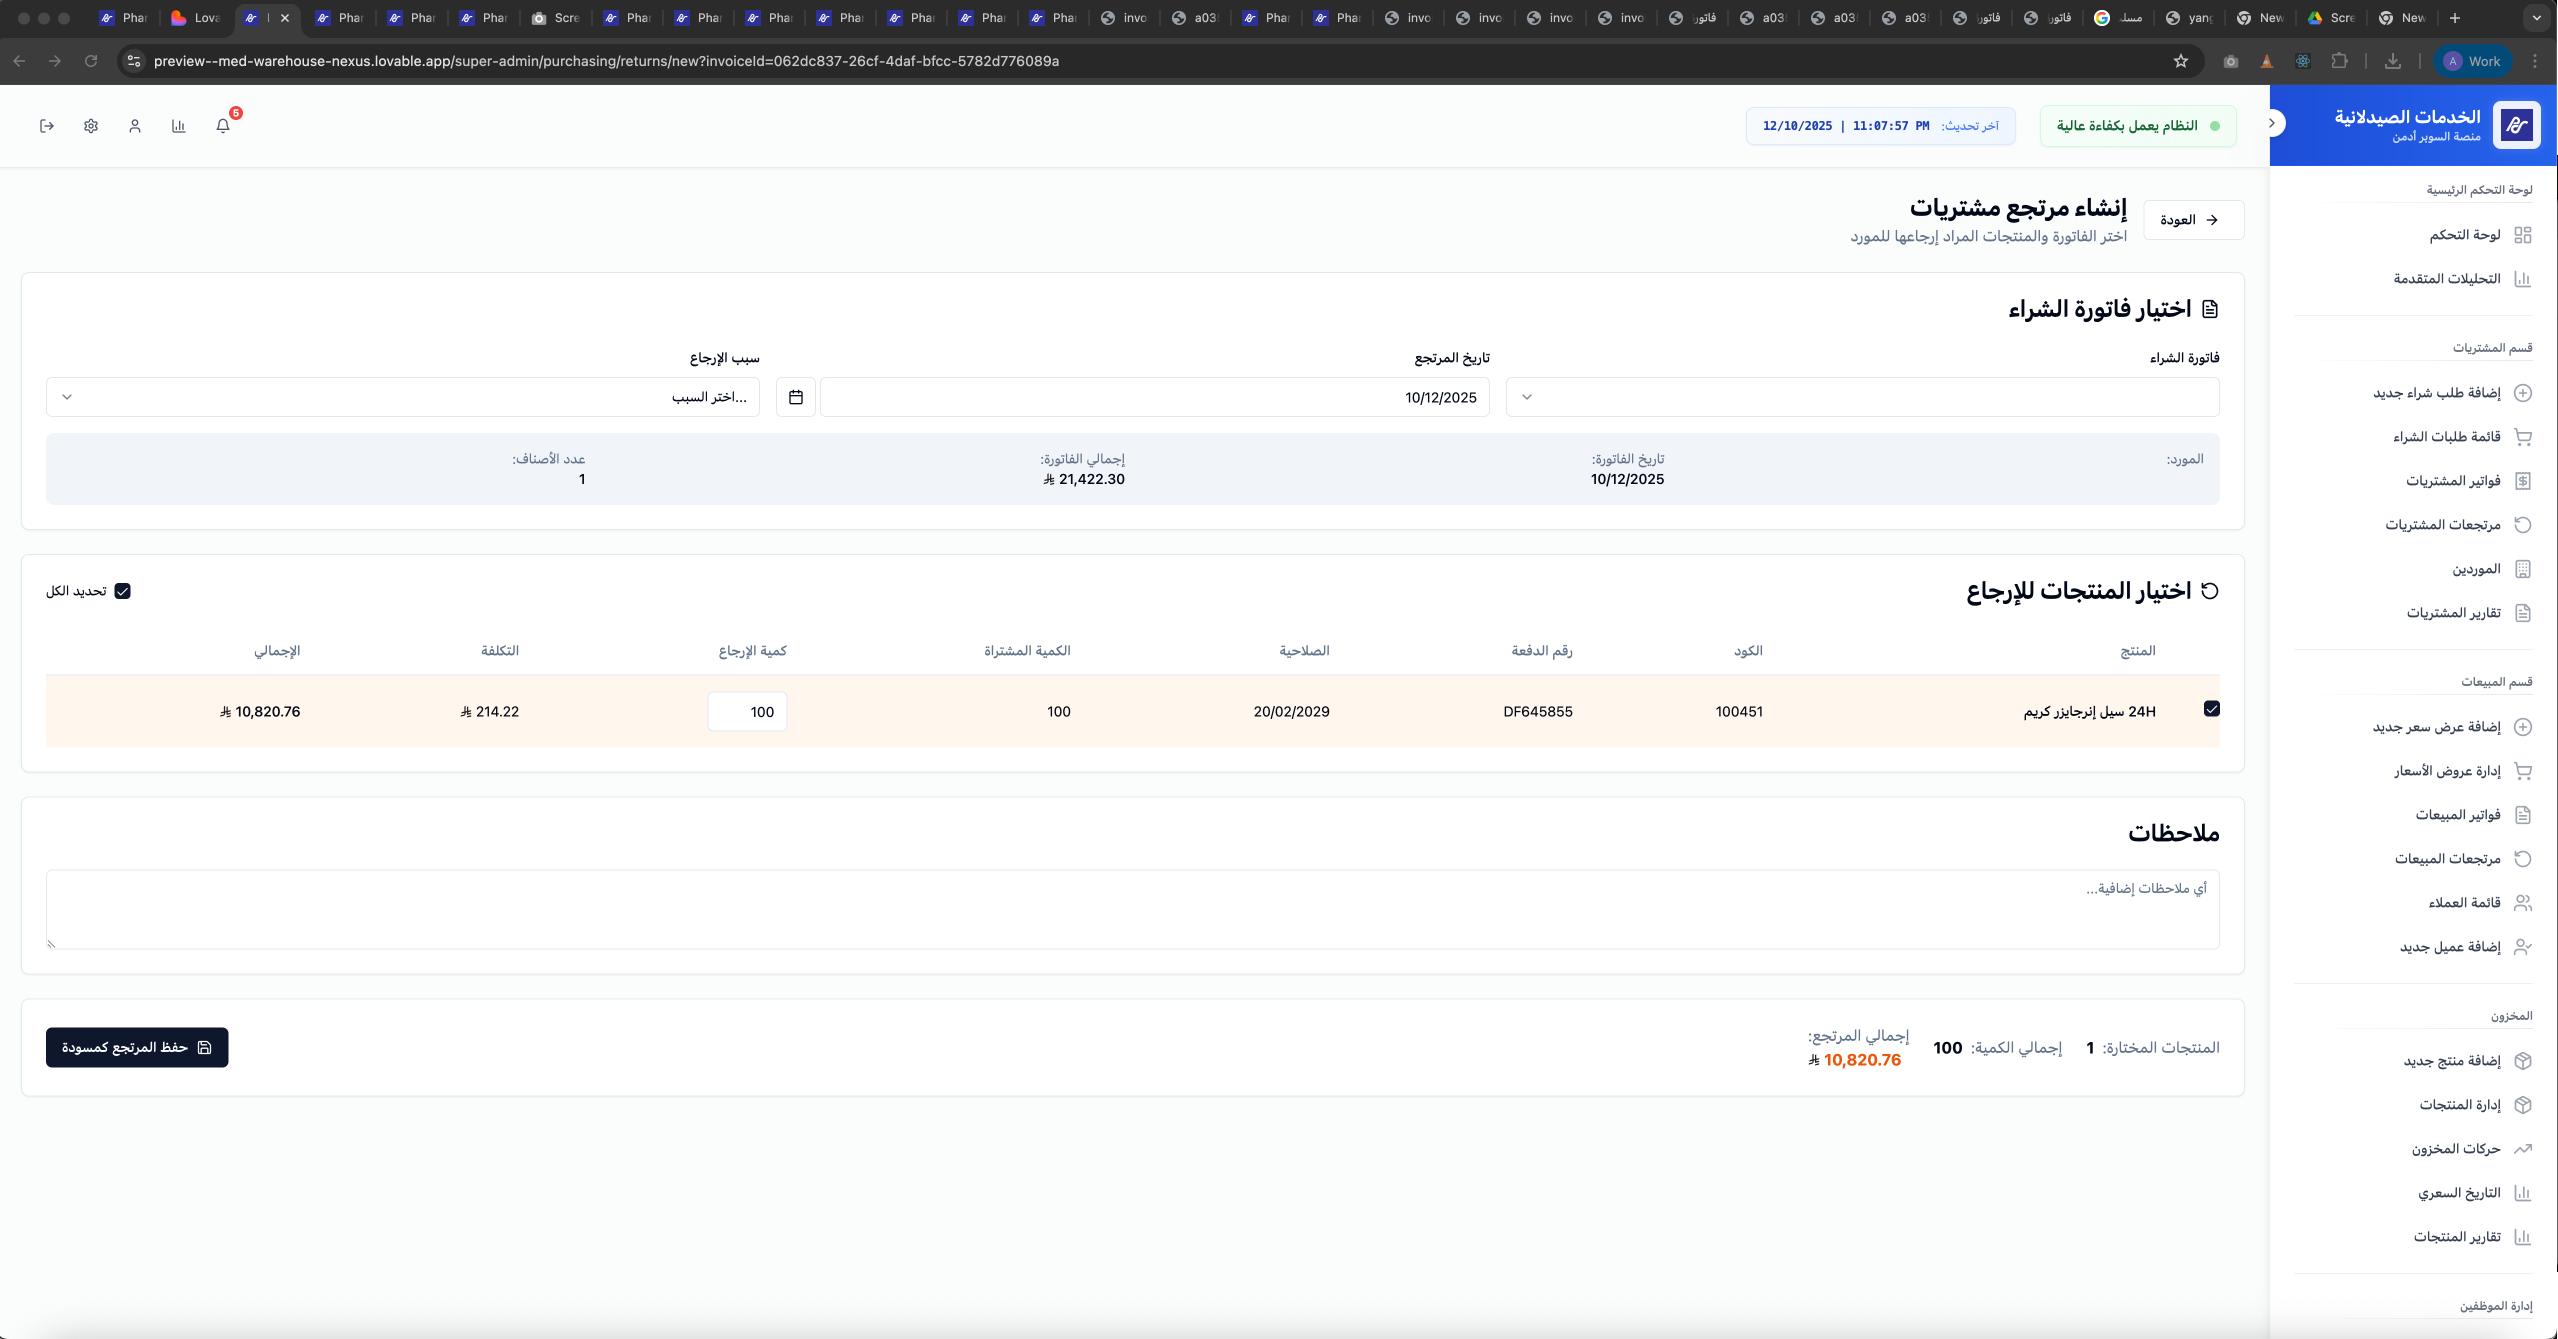Open the notifications bell icon

tap(223, 126)
